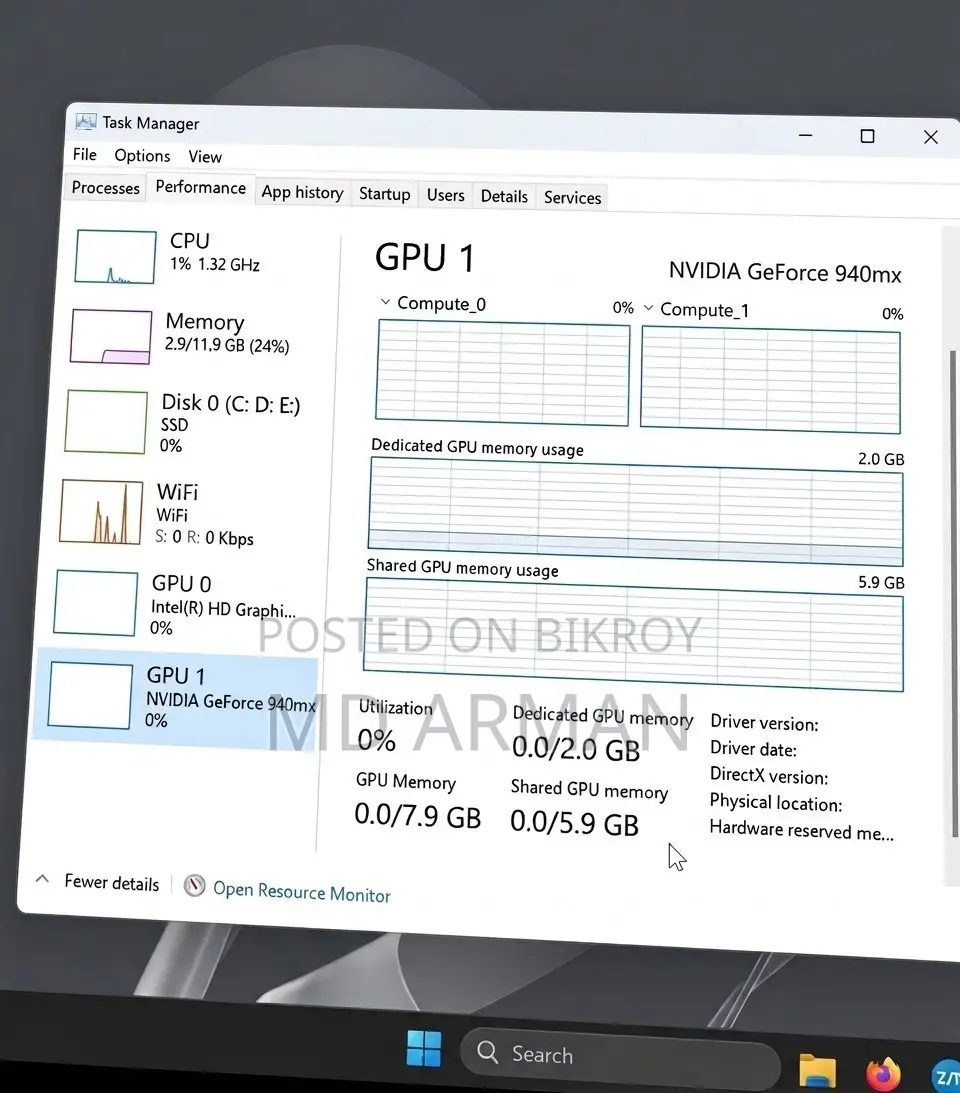960x1093 pixels.
Task: Switch to the Users tab
Action: (x=445, y=195)
